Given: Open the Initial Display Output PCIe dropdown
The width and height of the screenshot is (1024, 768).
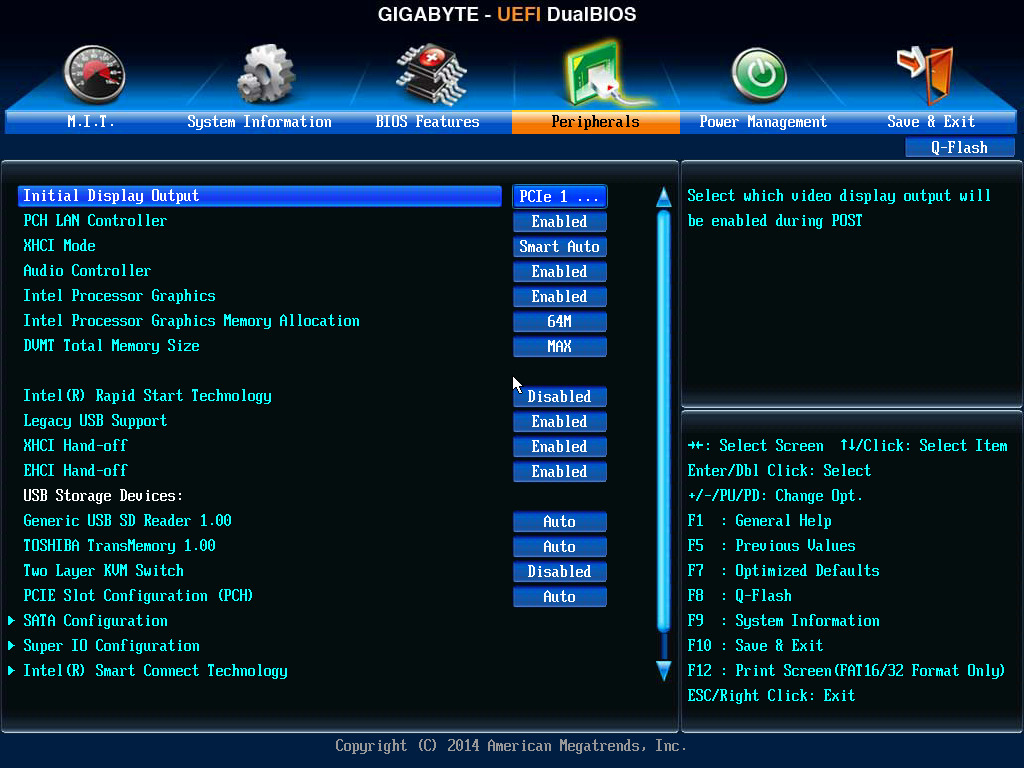Looking at the screenshot, I should 559,197.
